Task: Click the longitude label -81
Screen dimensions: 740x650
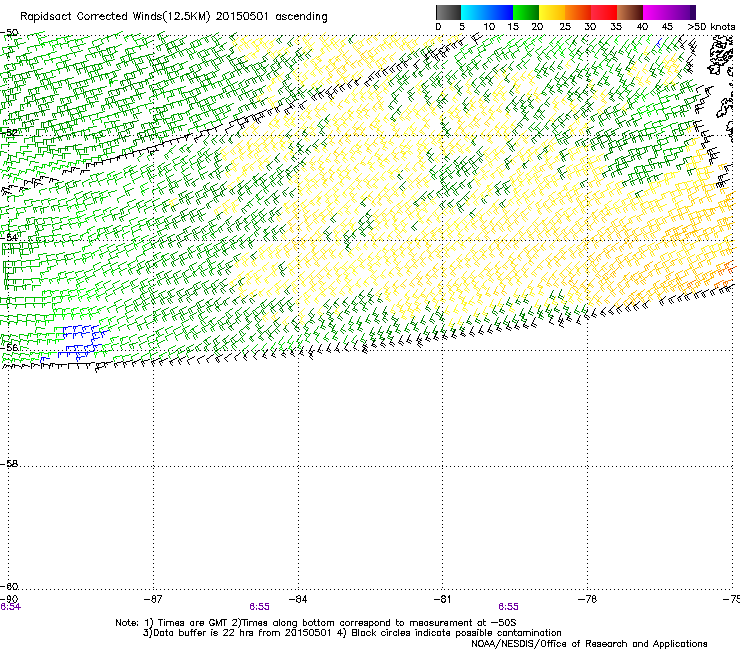Action: click(x=442, y=599)
